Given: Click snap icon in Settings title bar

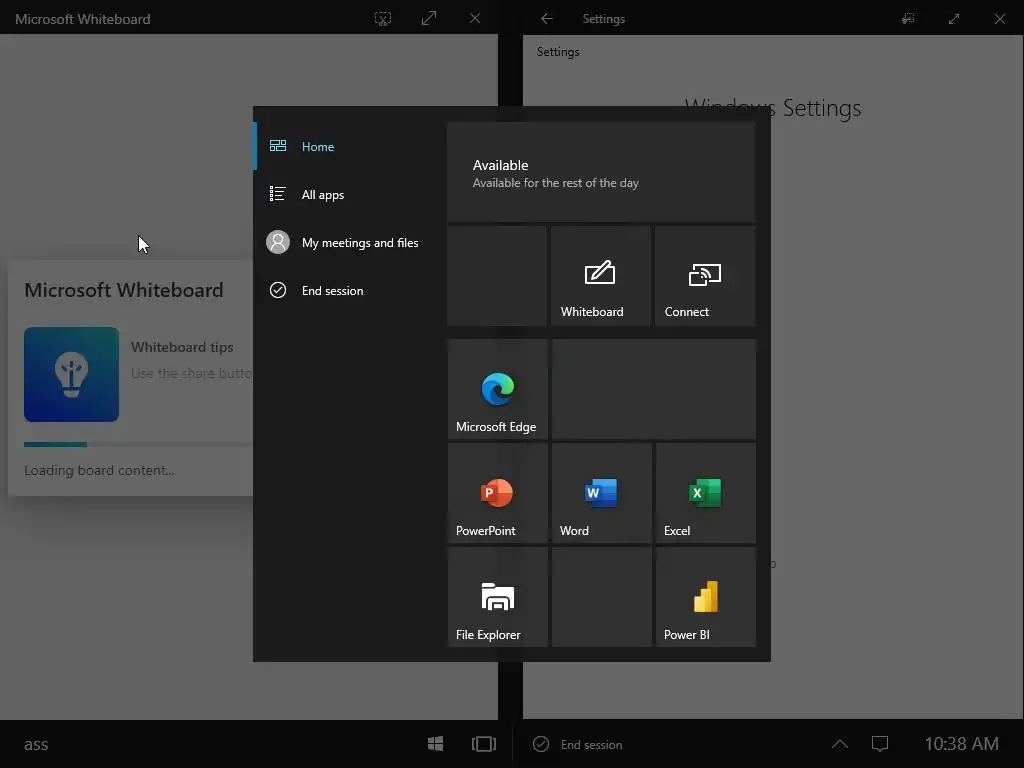Looking at the screenshot, I should coord(908,19).
